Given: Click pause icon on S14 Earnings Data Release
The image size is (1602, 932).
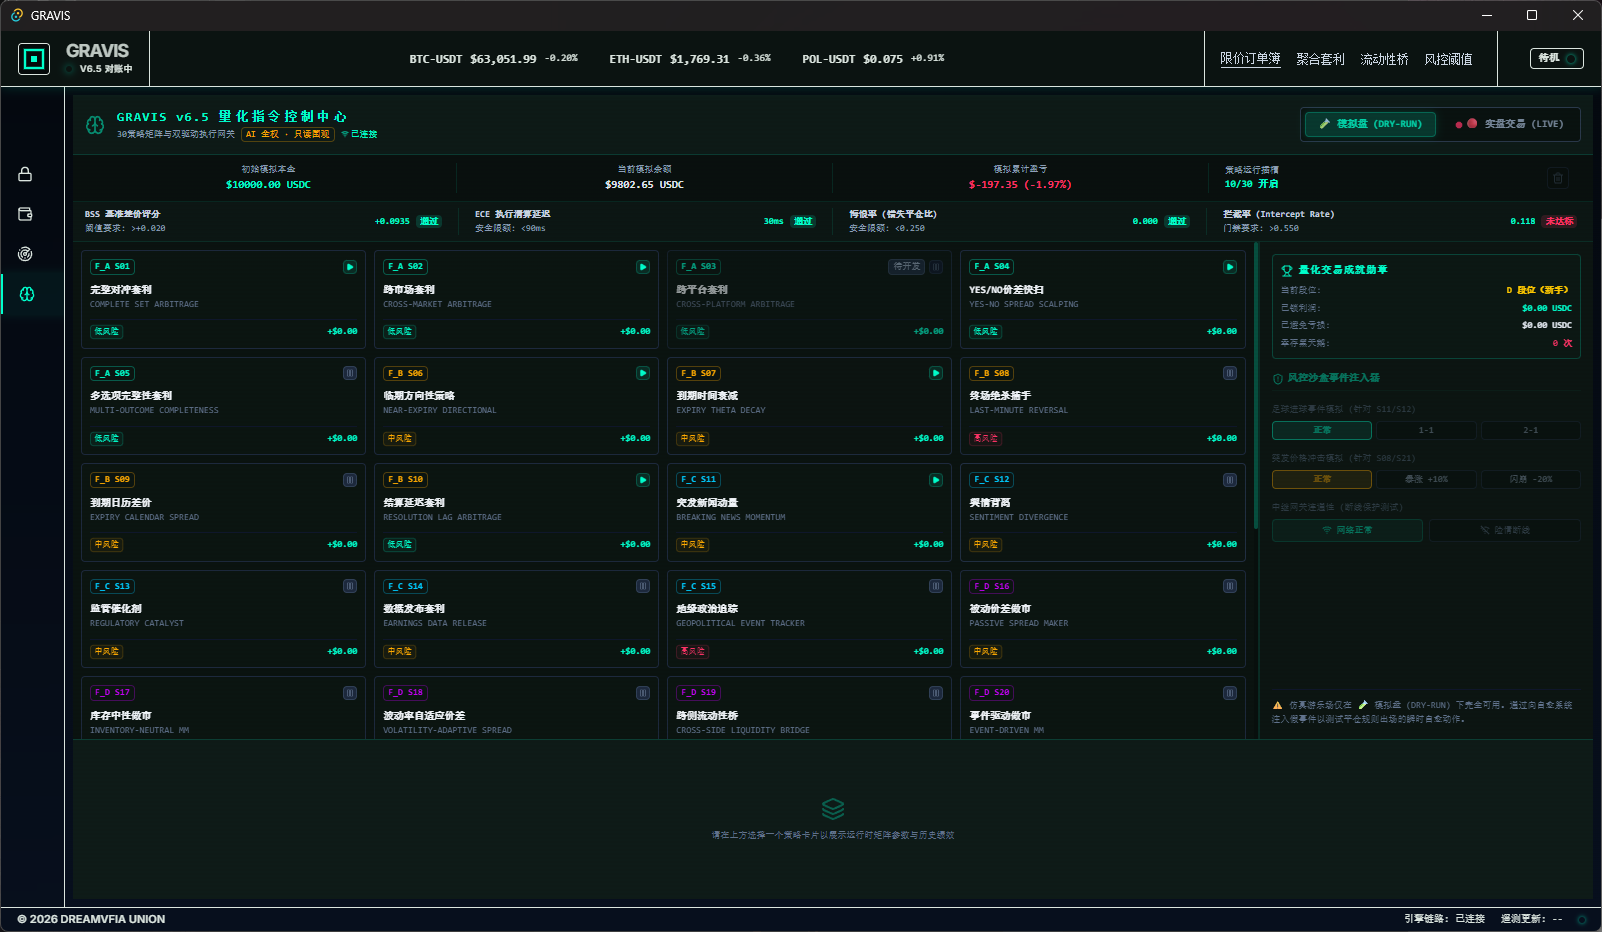Looking at the screenshot, I should point(643,586).
